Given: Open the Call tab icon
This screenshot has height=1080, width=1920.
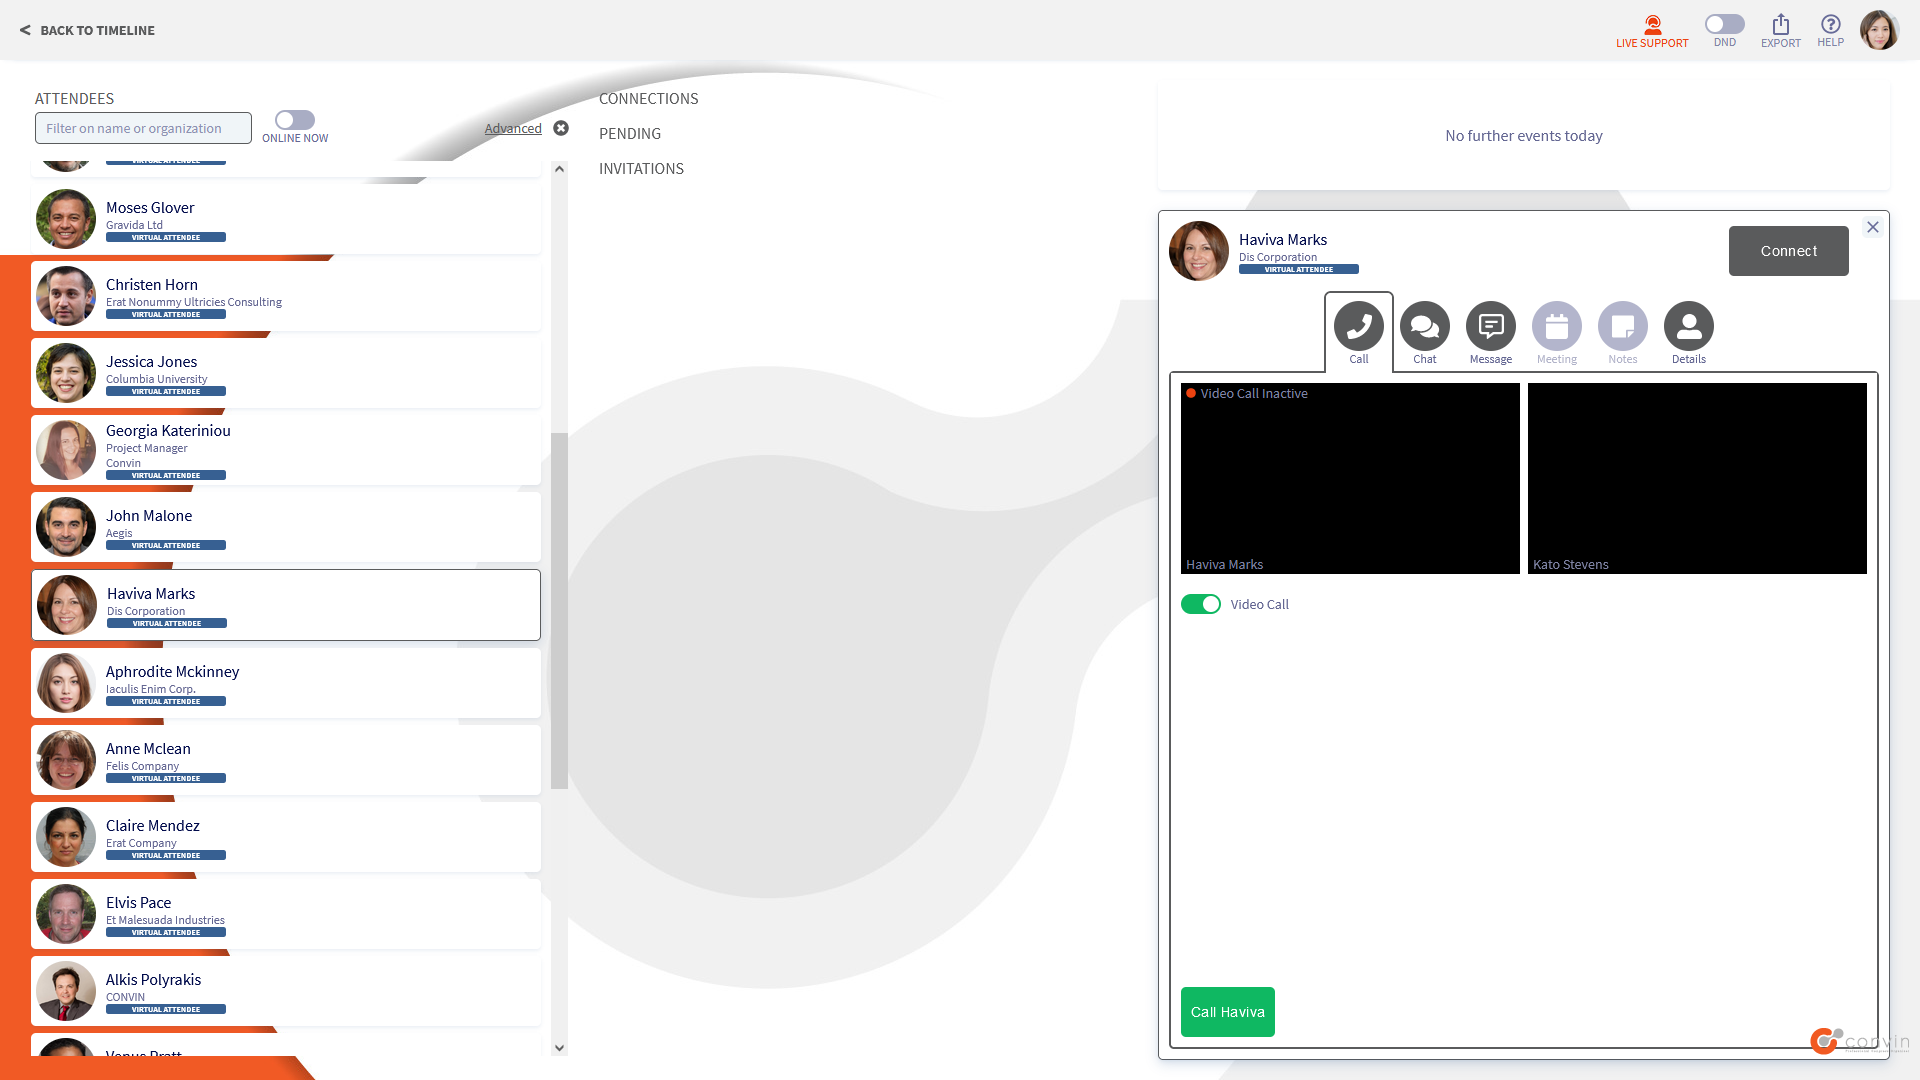Looking at the screenshot, I should (x=1358, y=327).
